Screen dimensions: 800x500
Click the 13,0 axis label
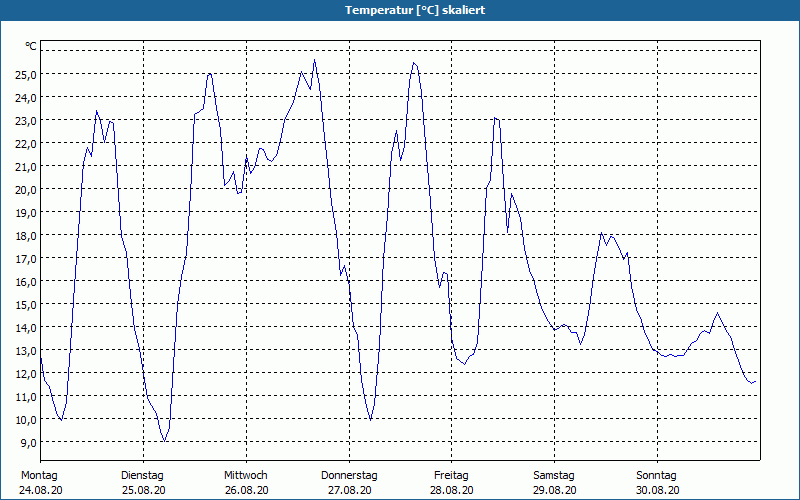(x=25, y=350)
